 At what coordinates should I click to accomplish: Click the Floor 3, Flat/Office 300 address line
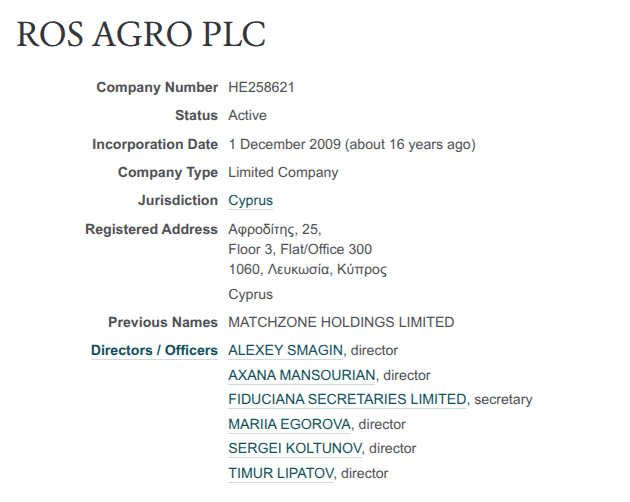point(300,250)
